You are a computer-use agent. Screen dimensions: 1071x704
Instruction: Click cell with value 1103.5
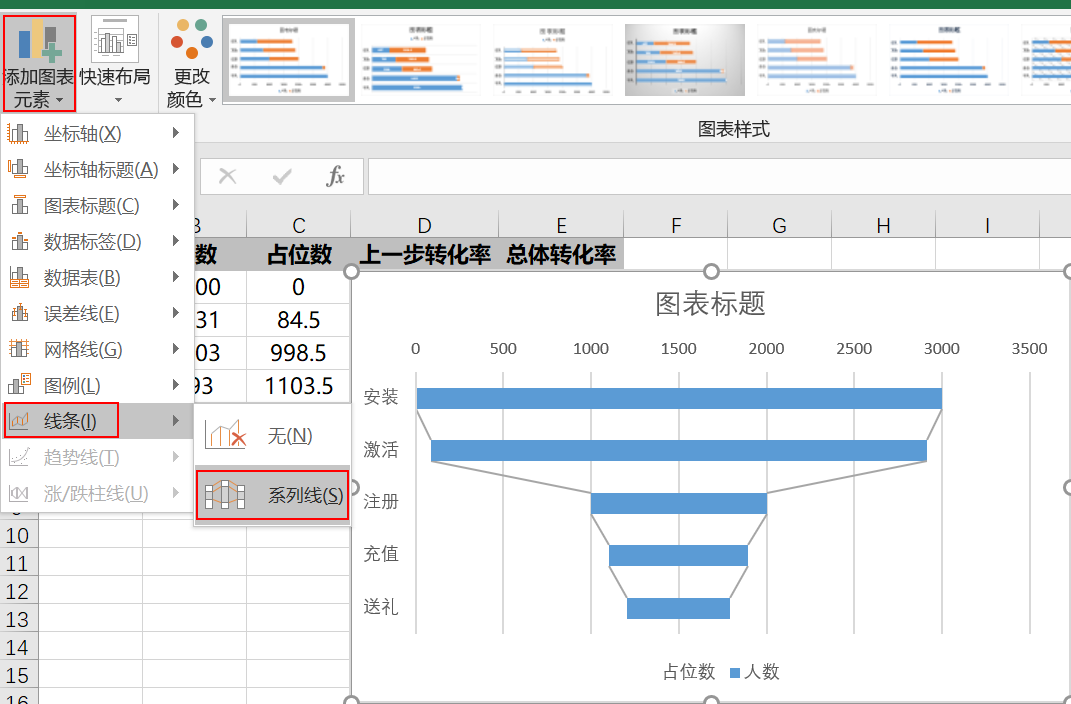(x=298, y=386)
